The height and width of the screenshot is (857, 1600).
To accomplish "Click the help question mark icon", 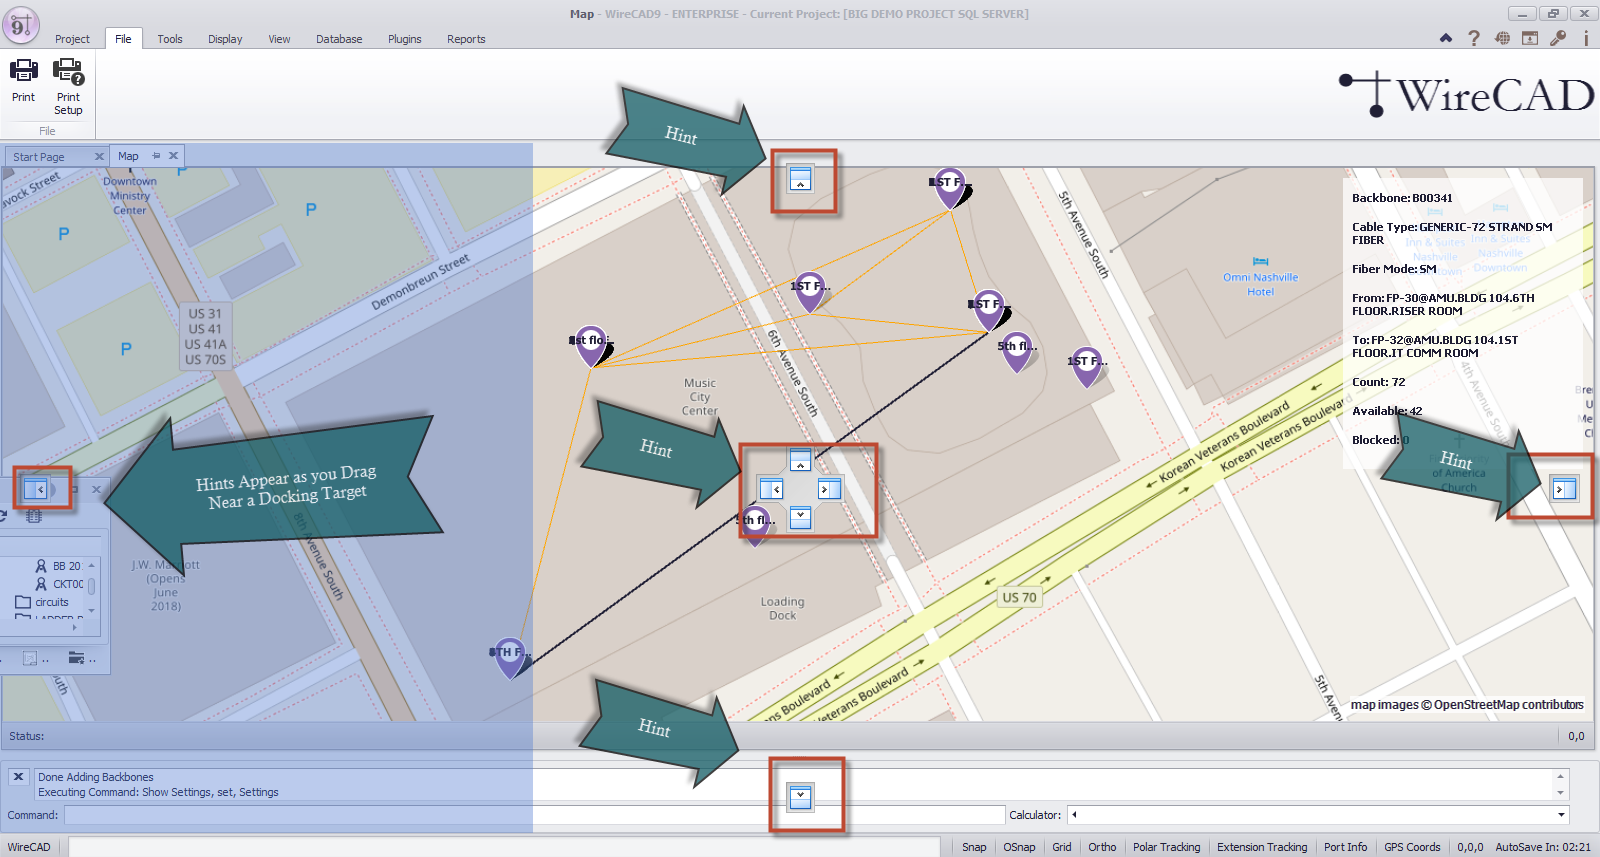I will (1474, 38).
